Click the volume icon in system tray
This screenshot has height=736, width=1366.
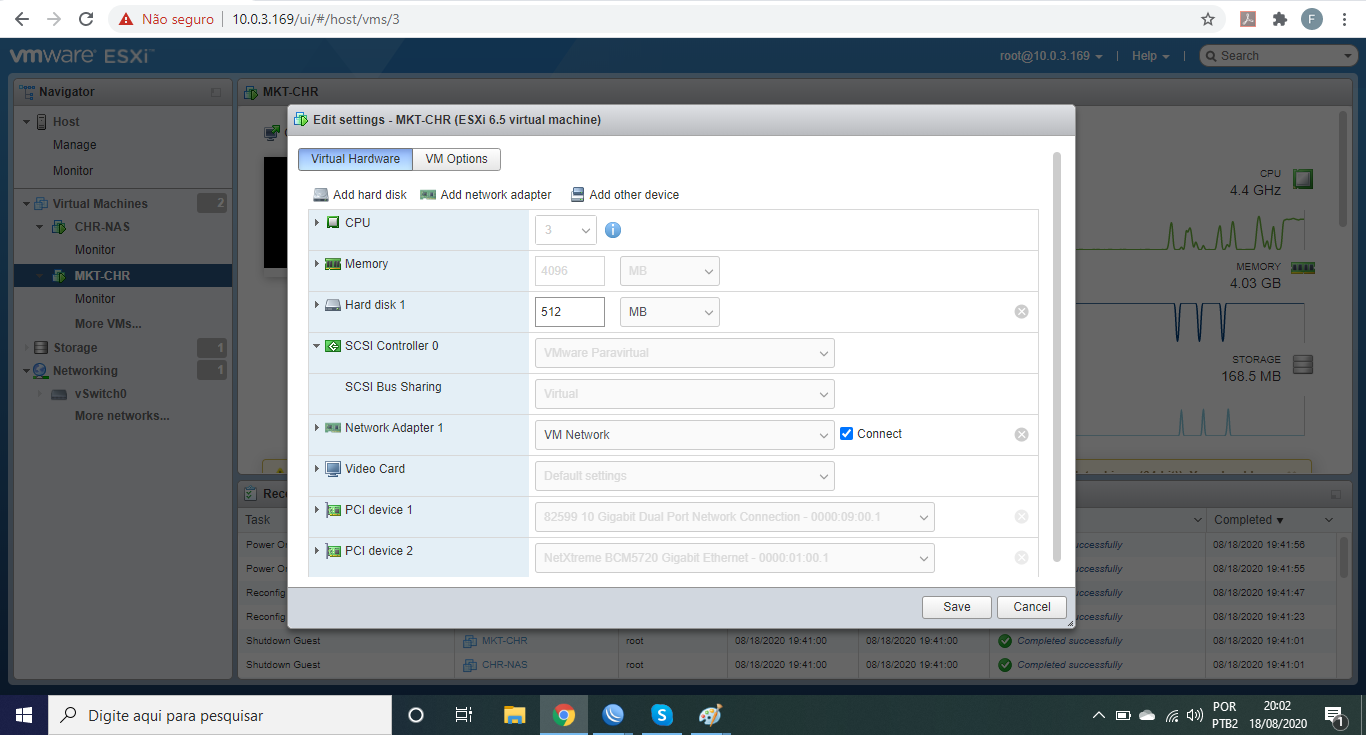click(x=1194, y=715)
